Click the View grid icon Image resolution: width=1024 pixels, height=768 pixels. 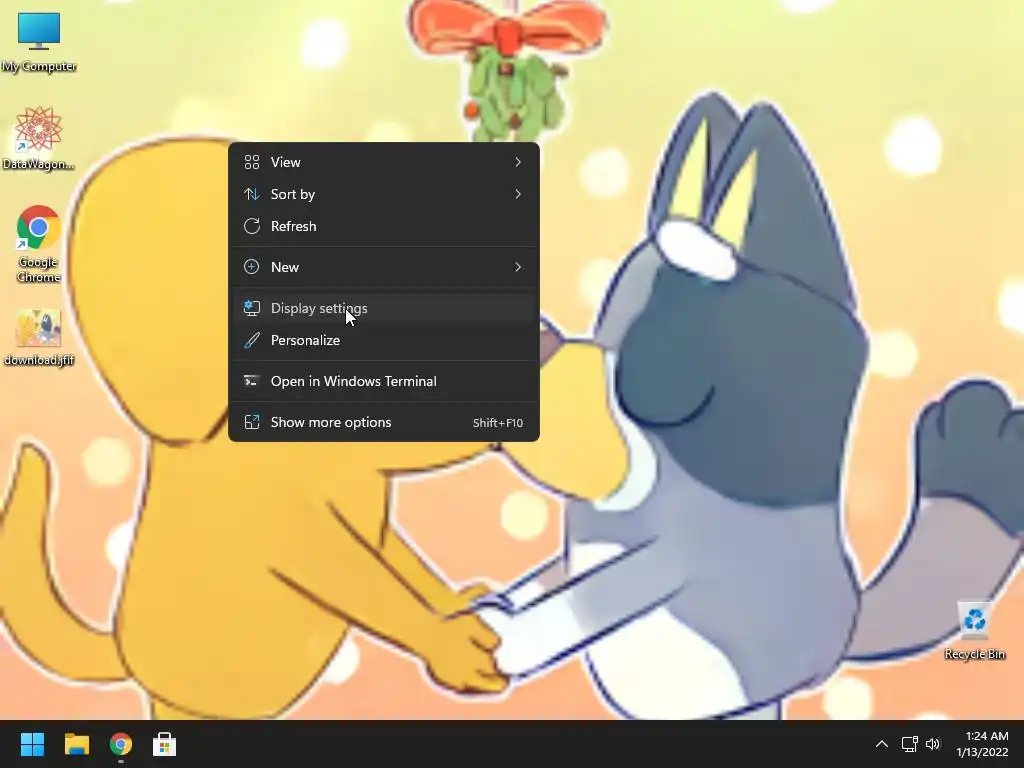coord(251,162)
